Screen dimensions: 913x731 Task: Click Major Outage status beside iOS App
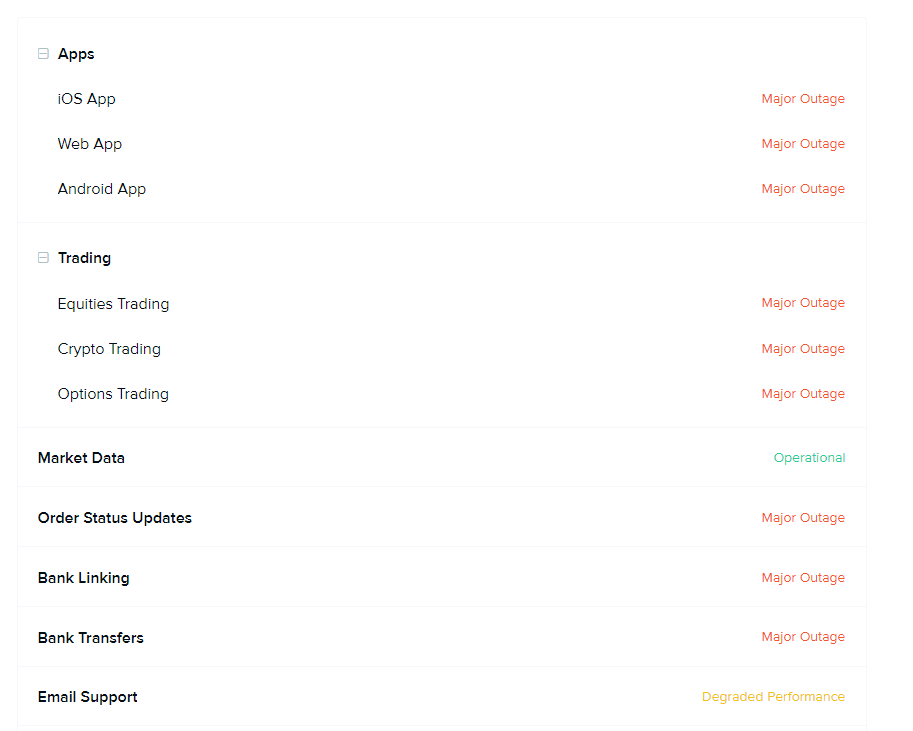(x=803, y=99)
